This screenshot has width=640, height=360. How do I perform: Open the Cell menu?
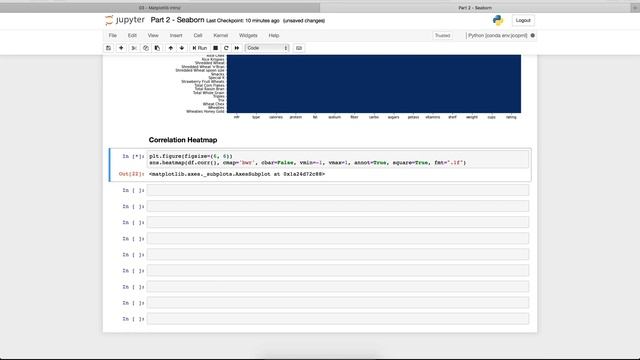pos(198,36)
